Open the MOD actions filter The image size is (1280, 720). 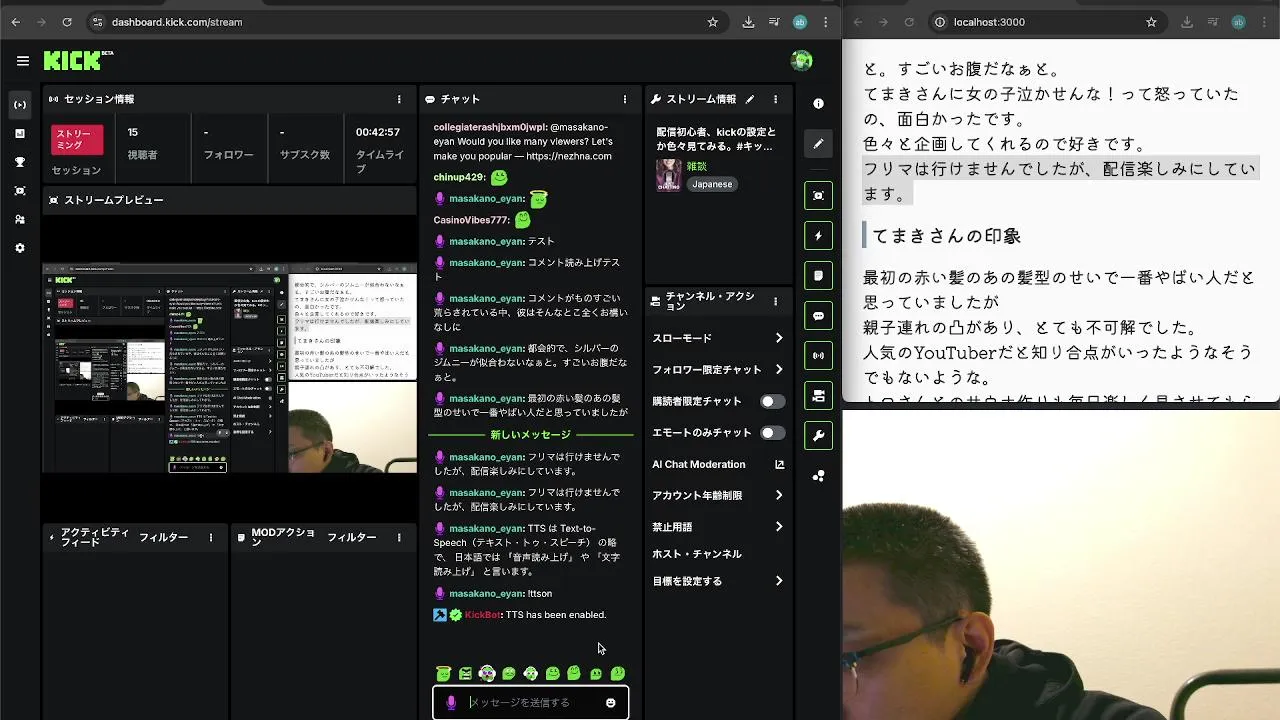[351, 537]
